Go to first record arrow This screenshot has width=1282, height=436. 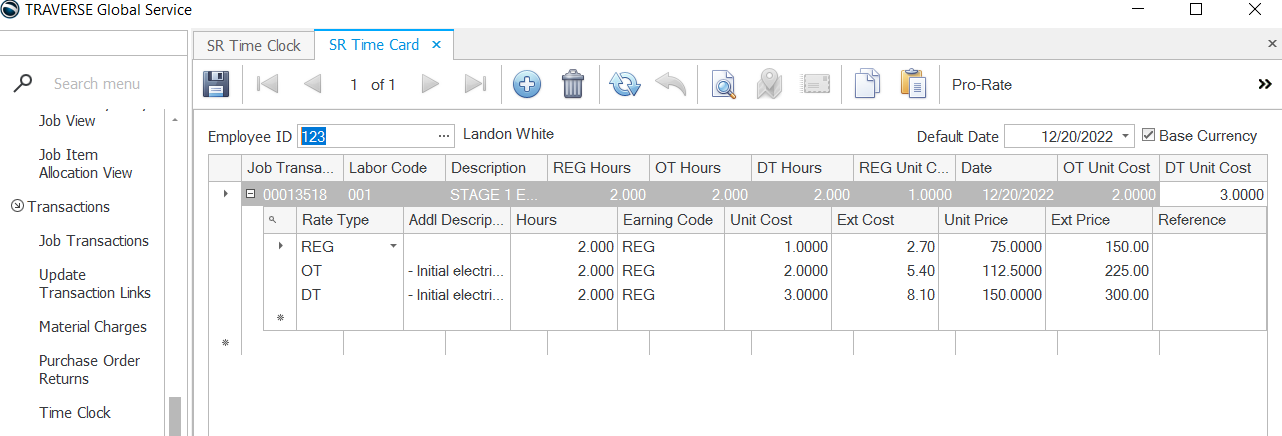[267, 85]
